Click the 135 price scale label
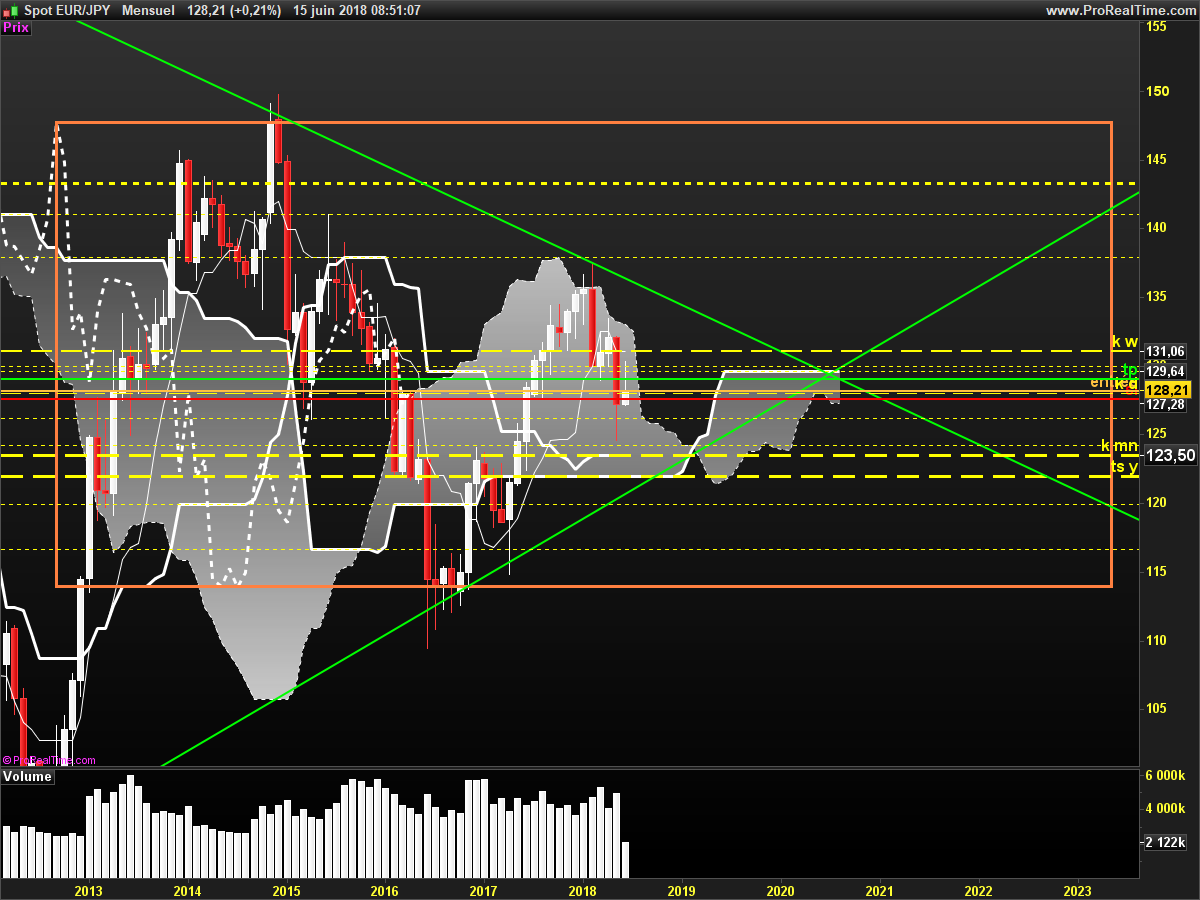 point(1156,296)
